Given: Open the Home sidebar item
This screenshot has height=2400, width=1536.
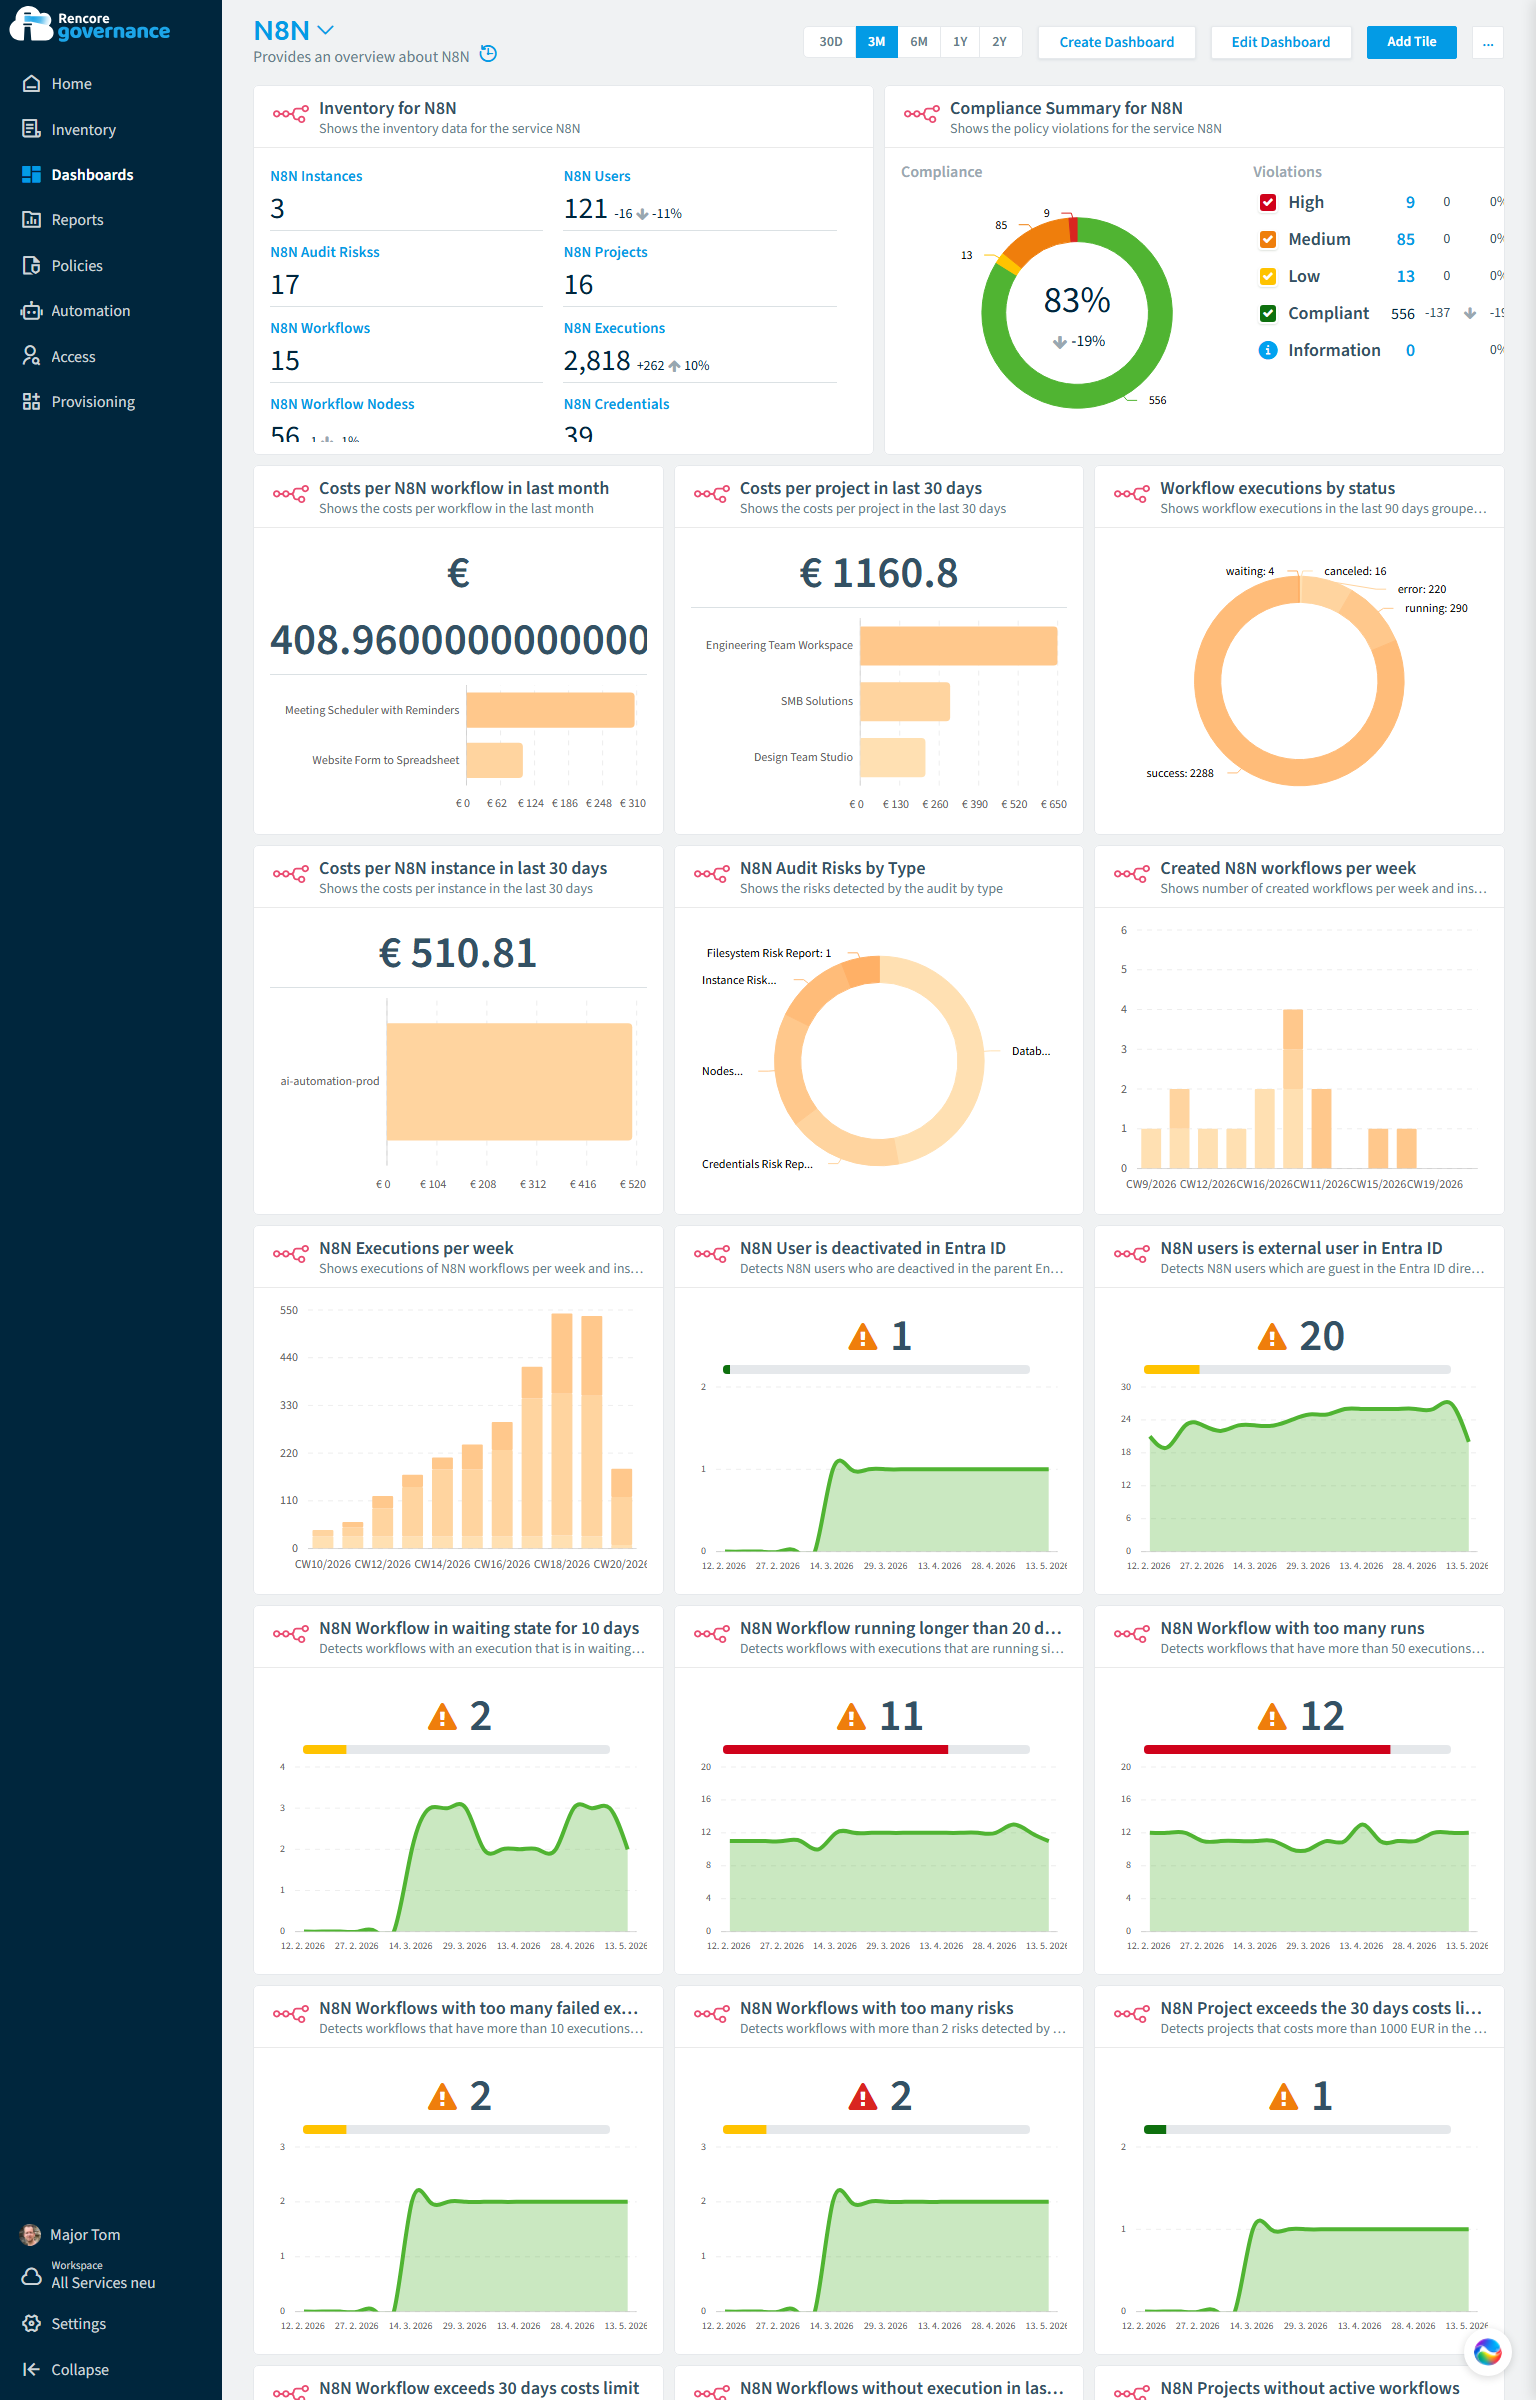Looking at the screenshot, I should point(71,84).
